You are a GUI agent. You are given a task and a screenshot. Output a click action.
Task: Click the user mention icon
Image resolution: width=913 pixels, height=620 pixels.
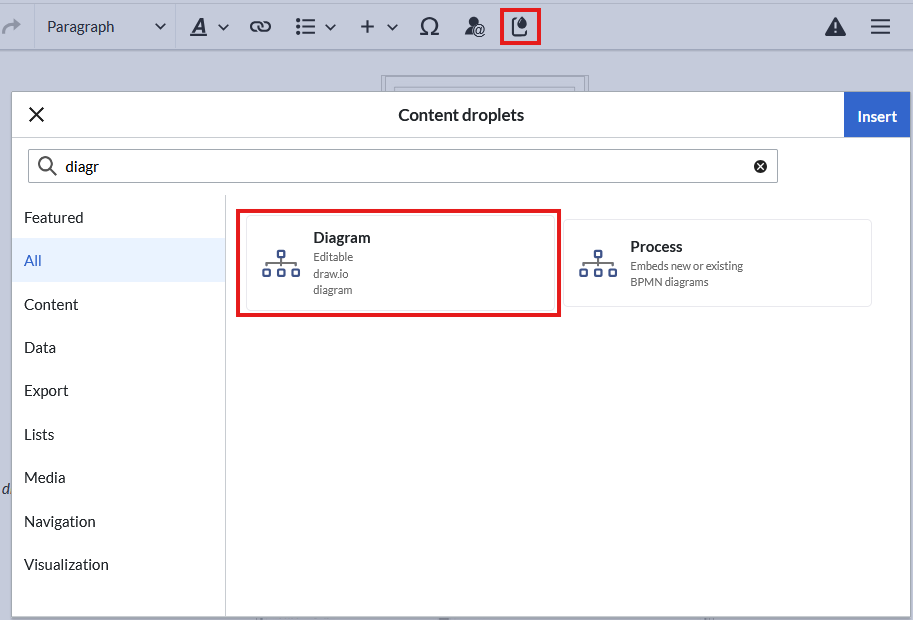(x=475, y=27)
